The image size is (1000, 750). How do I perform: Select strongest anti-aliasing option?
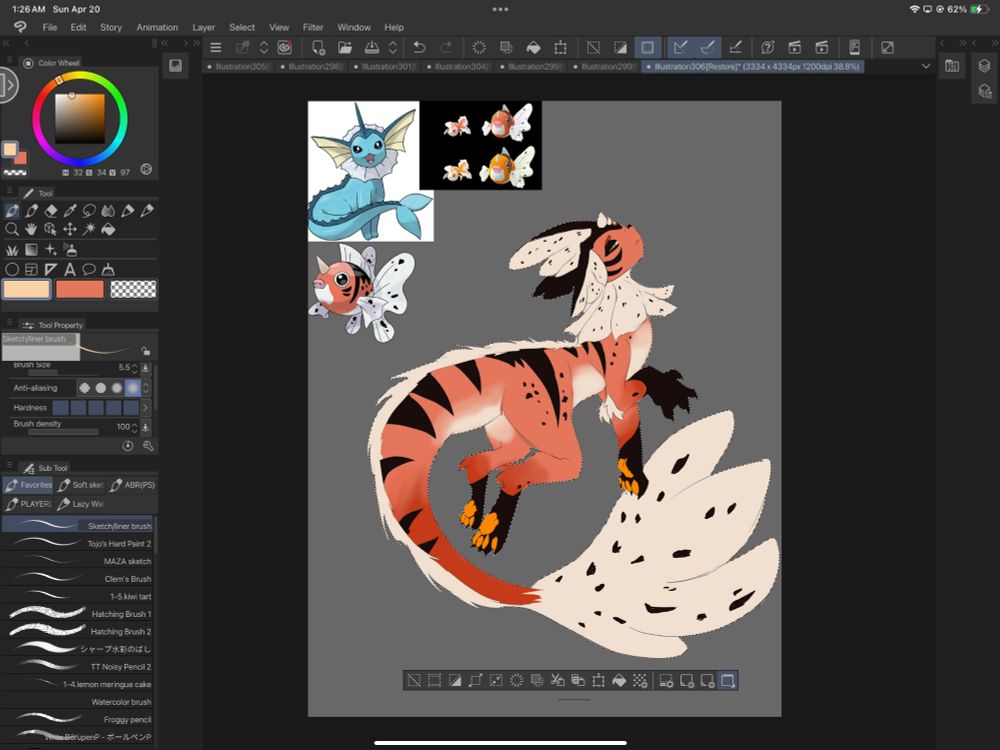133,388
